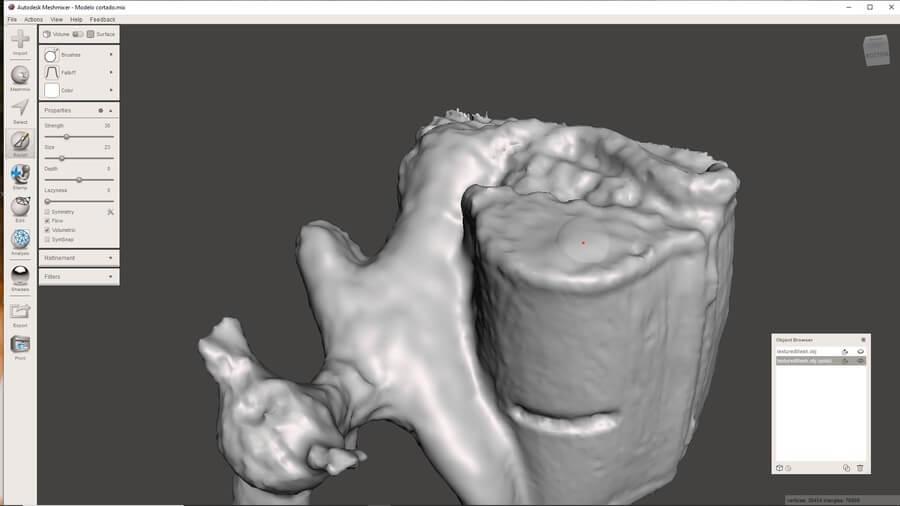Maximize the Meshmixer window
The height and width of the screenshot is (506, 900).
[x=870, y=7]
